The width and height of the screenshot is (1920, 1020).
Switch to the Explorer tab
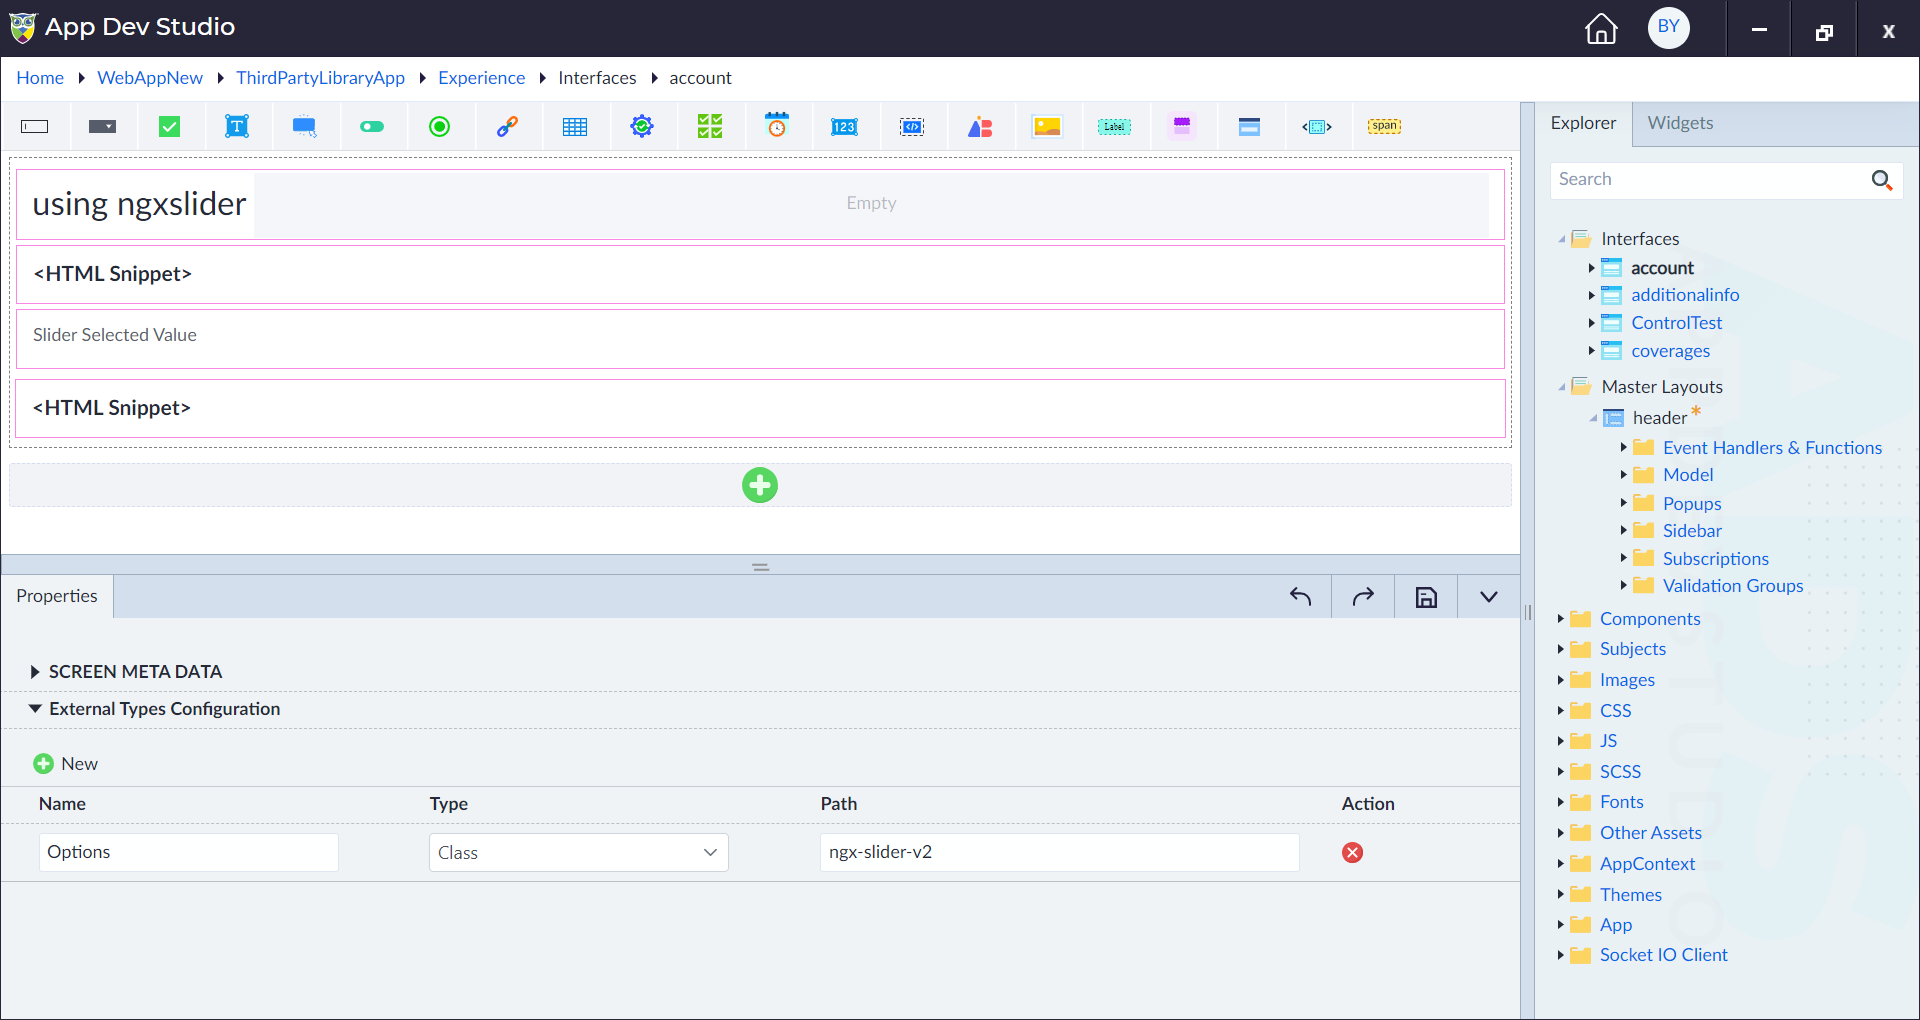point(1583,123)
